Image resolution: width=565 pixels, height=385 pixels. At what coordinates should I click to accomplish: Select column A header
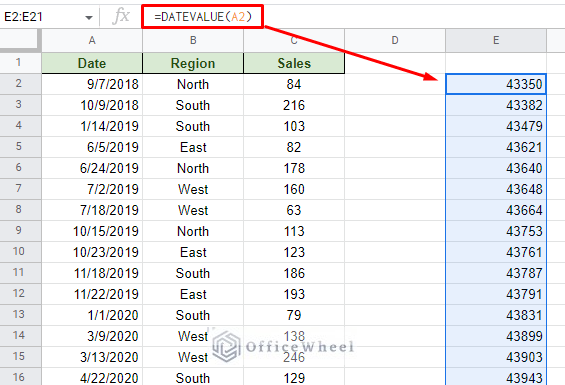[92, 40]
